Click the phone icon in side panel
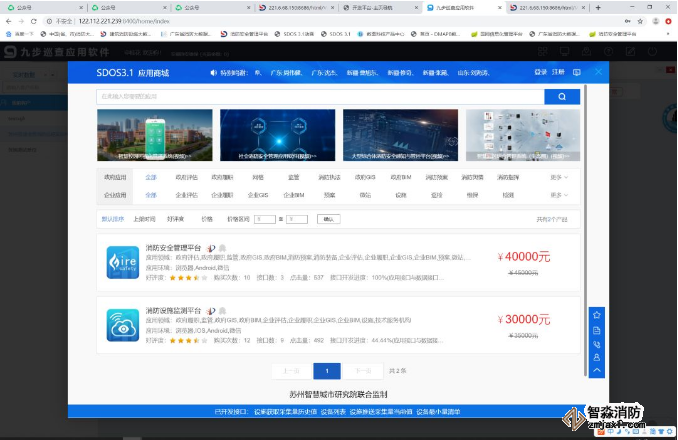The height and width of the screenshot is (440, 678). point(597,343)
